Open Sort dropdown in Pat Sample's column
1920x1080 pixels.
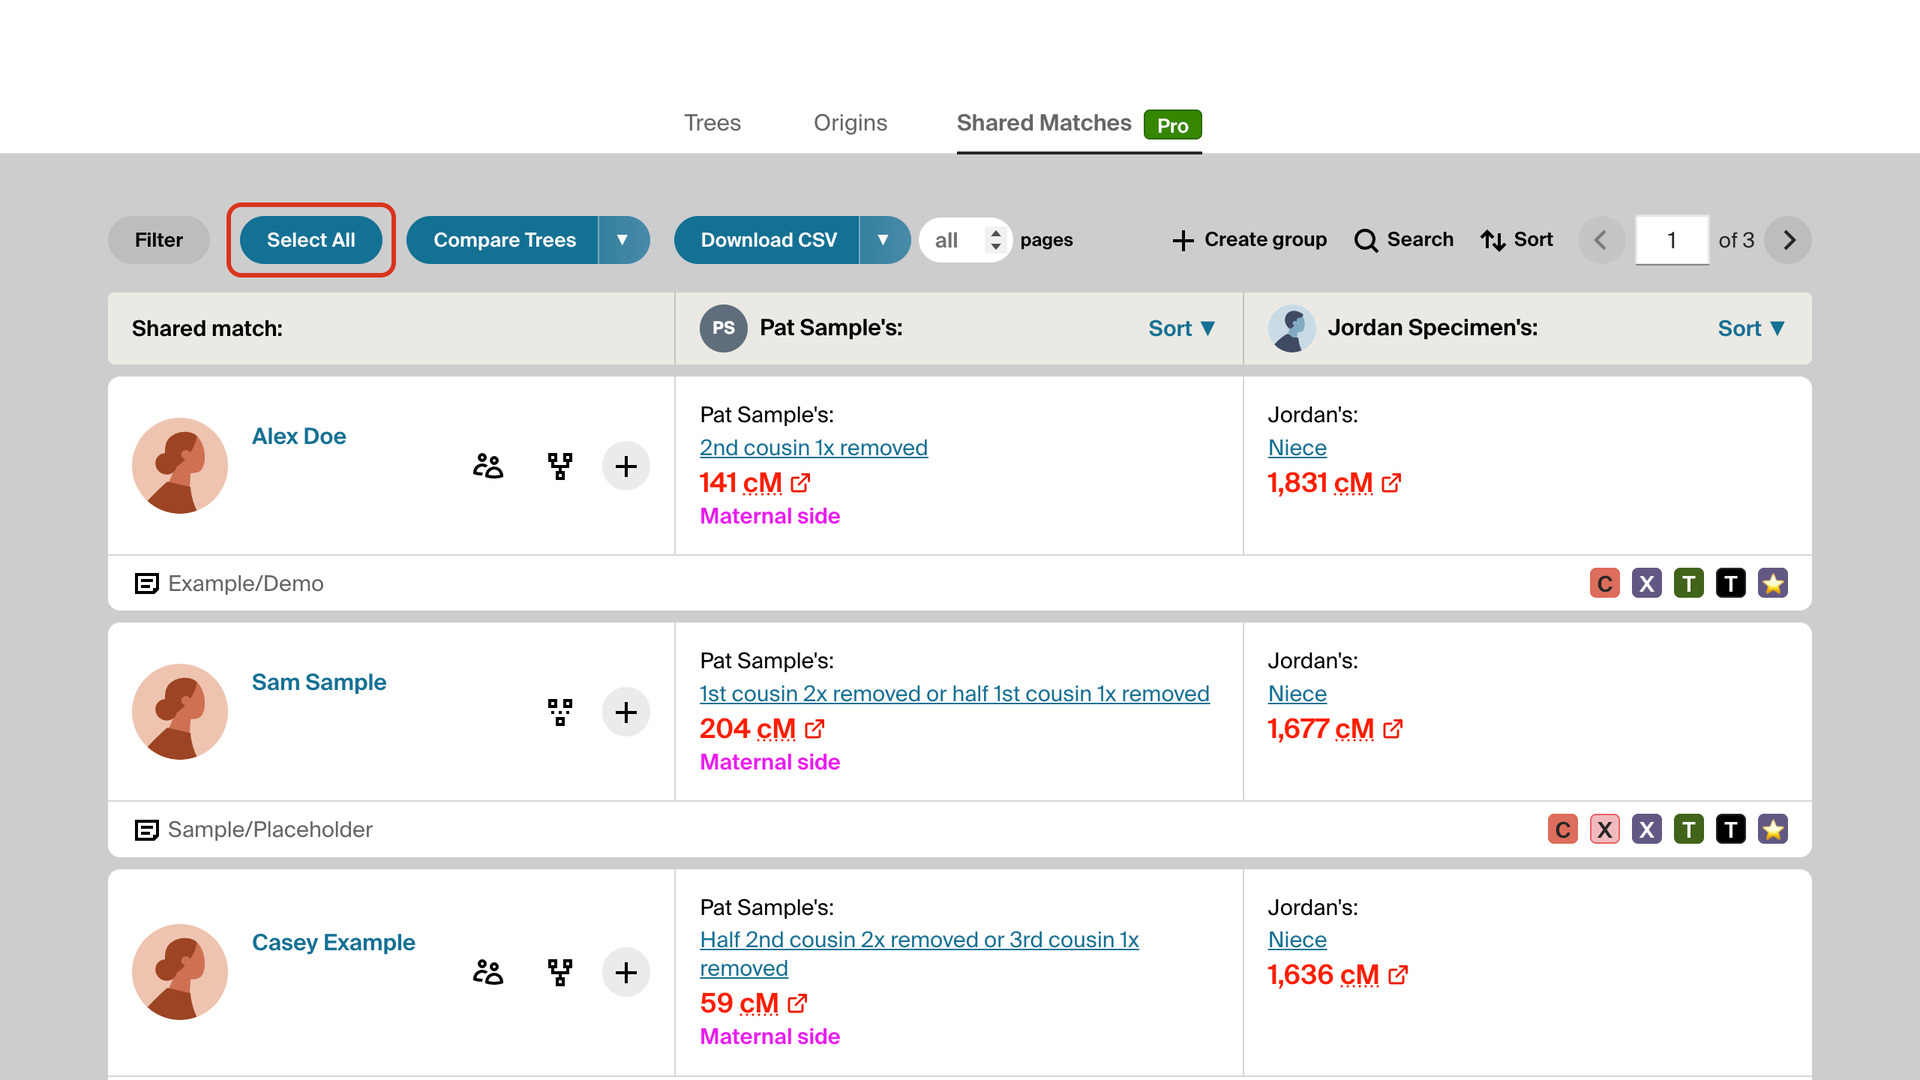(1181, 328)
